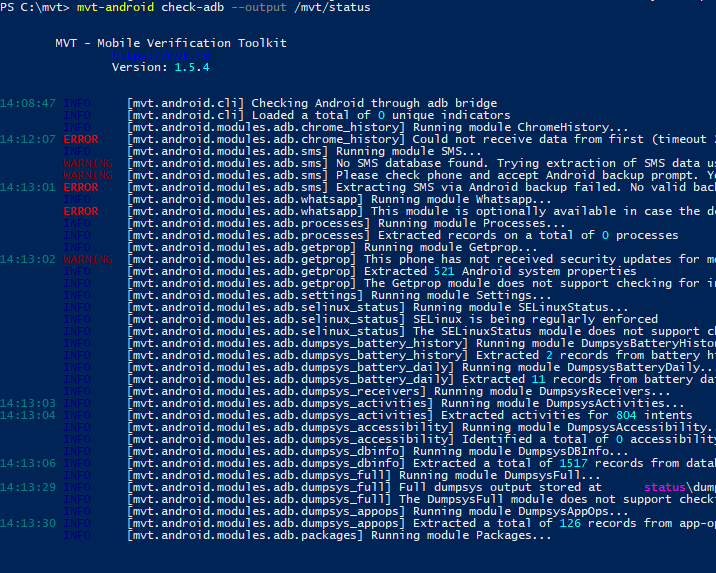
Task: Click the ERROR label on the whatsapp line
Action: [81, 211]
